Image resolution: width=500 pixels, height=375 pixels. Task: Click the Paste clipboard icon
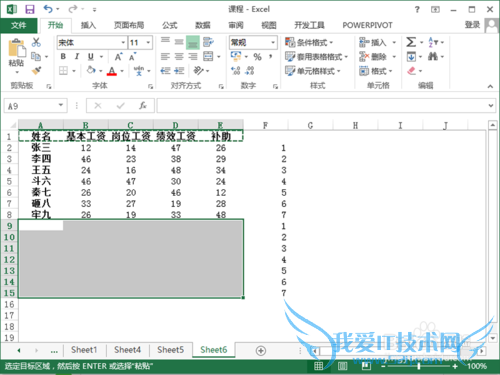(x=17, y=48)
